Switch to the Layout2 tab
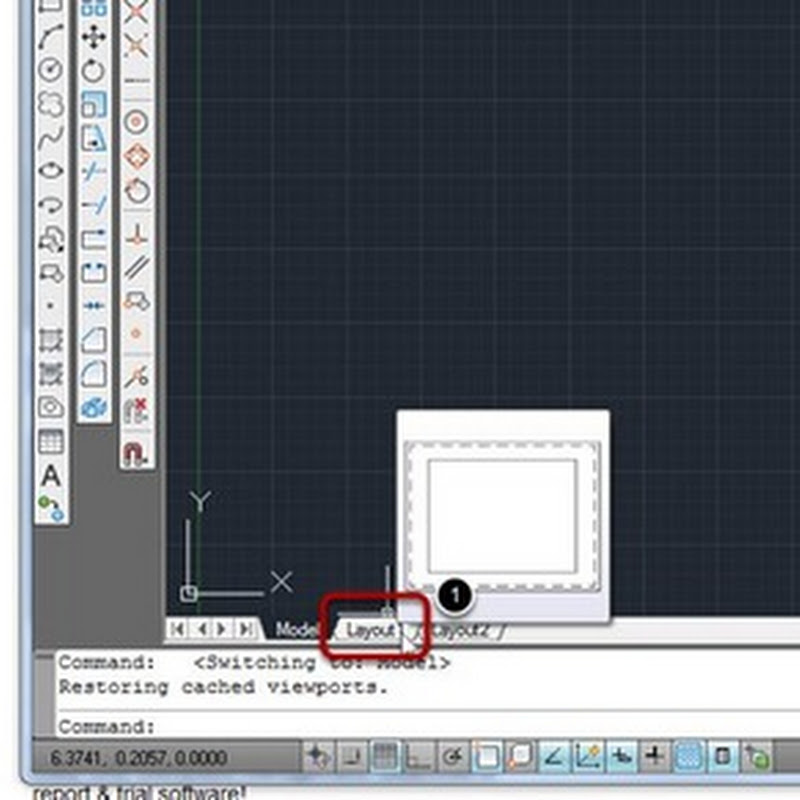This screenshot has height=800, width=800. [460, 631]
